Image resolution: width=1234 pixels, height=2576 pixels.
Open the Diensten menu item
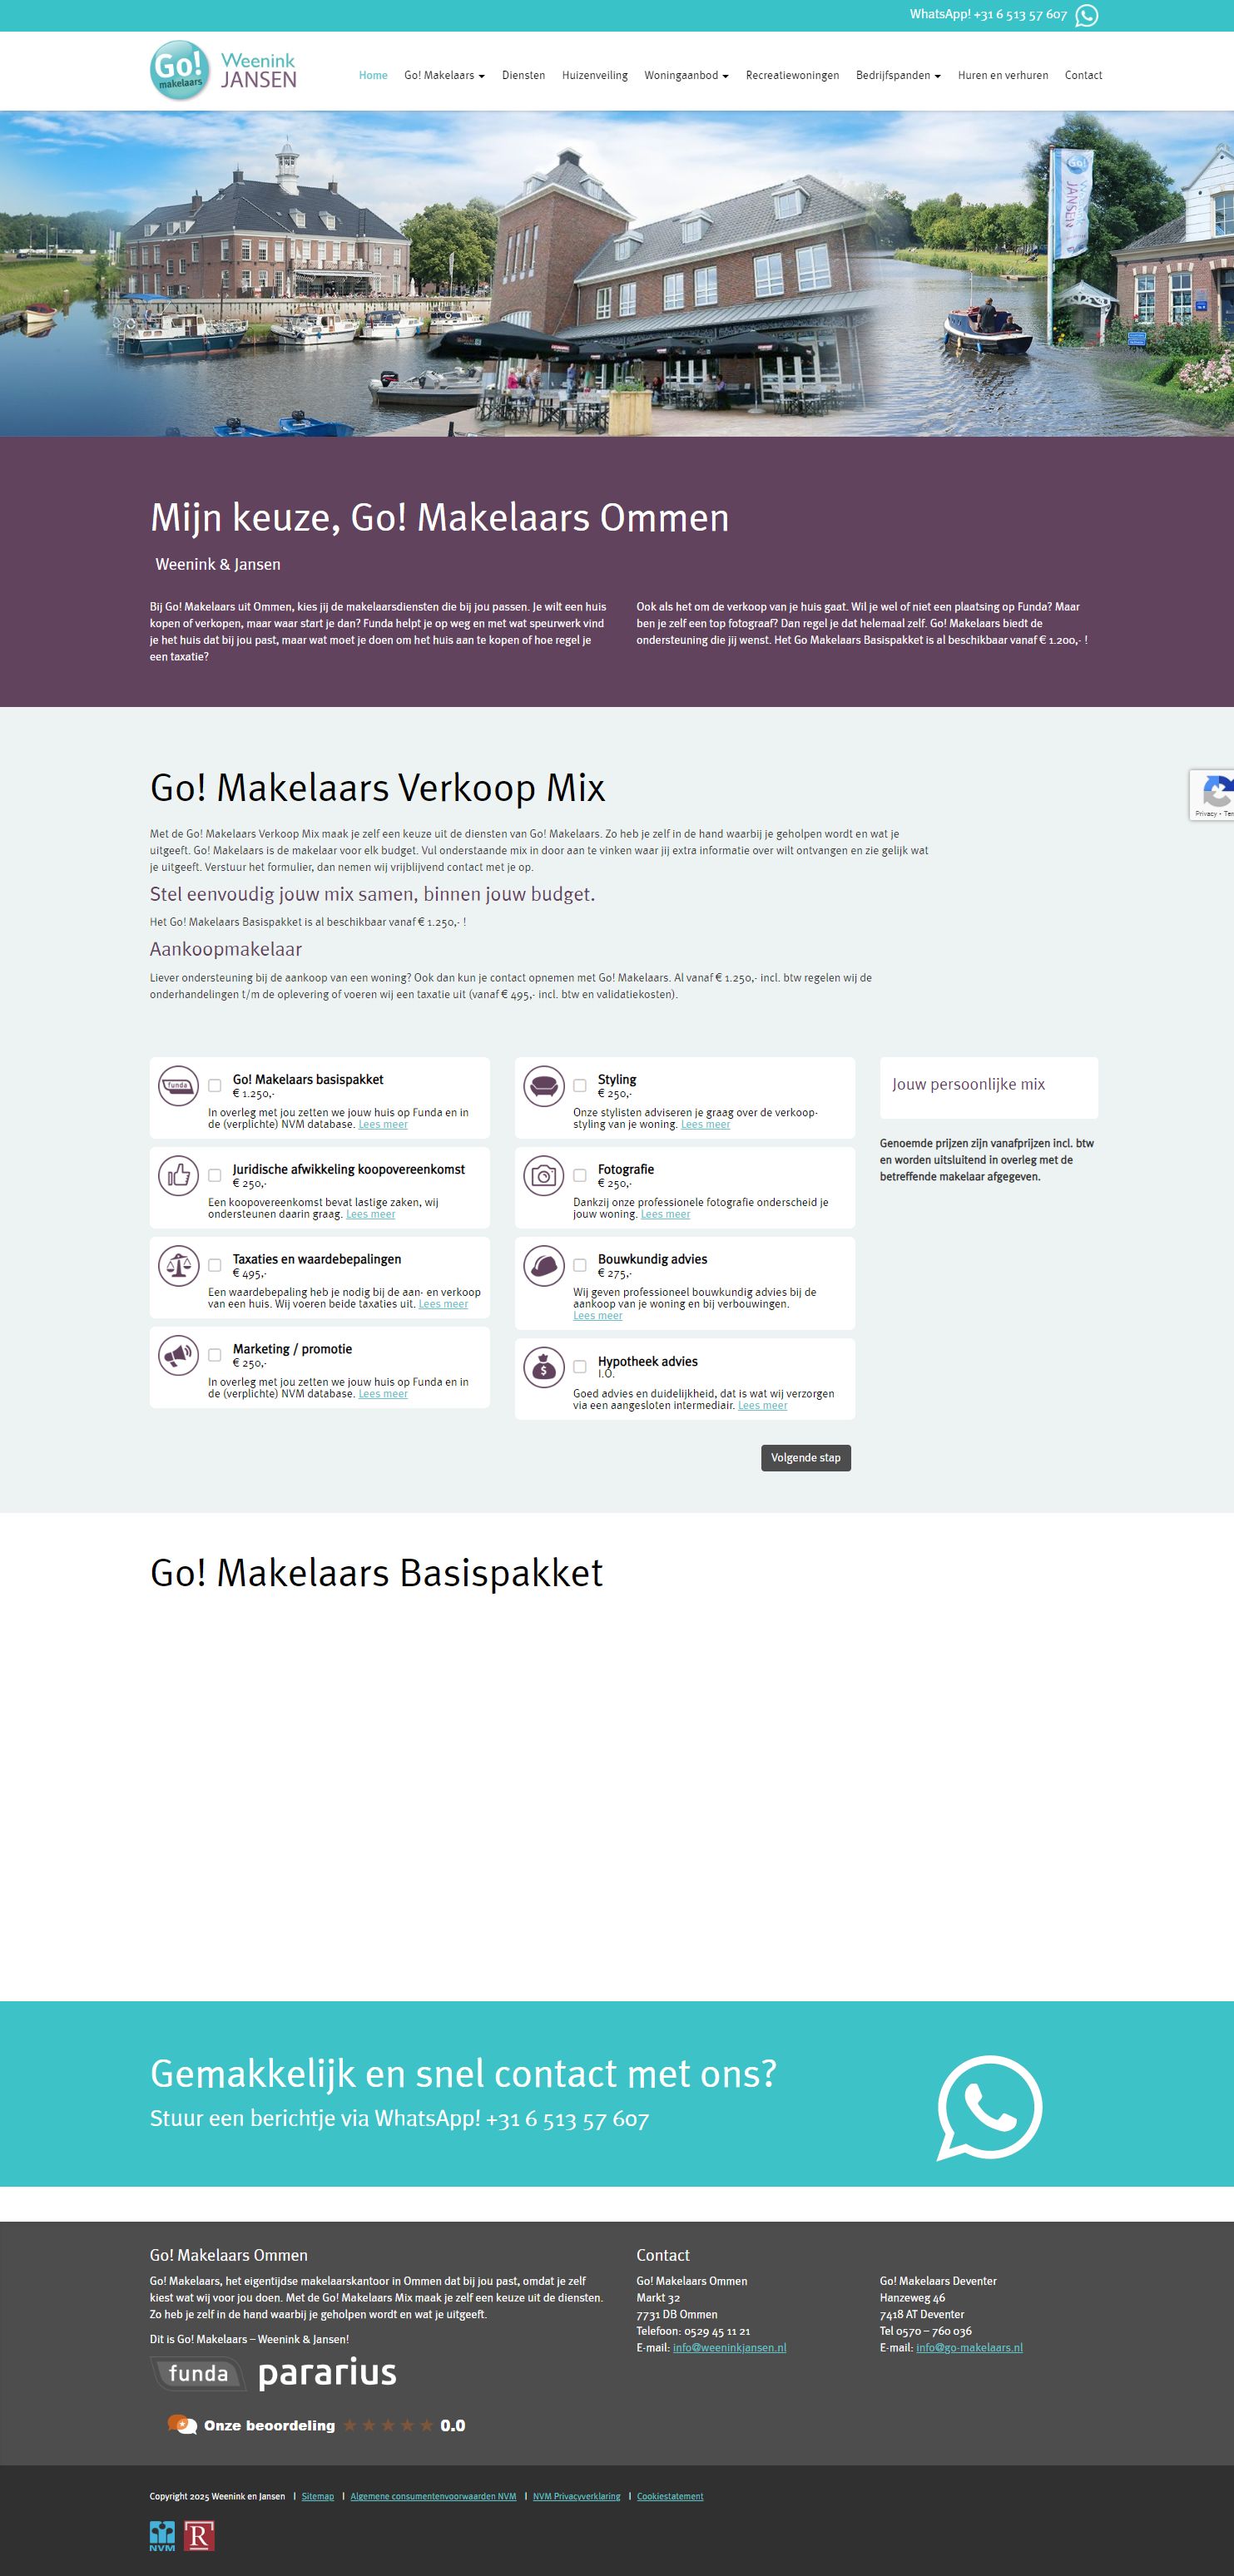523,76
